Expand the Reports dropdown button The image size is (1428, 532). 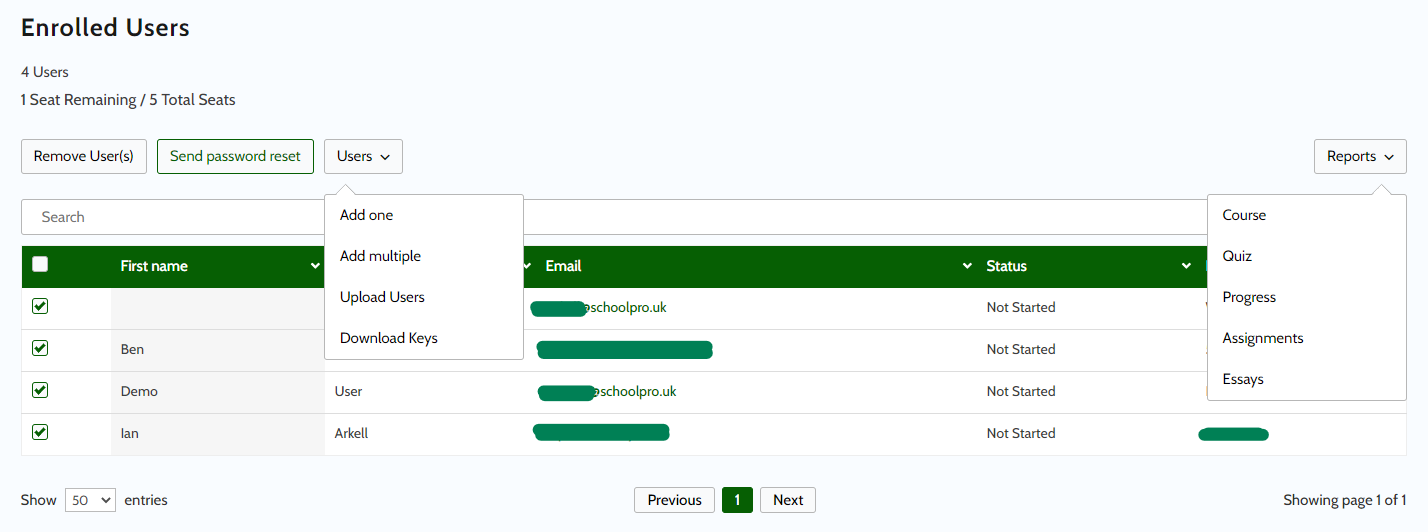1359,156
